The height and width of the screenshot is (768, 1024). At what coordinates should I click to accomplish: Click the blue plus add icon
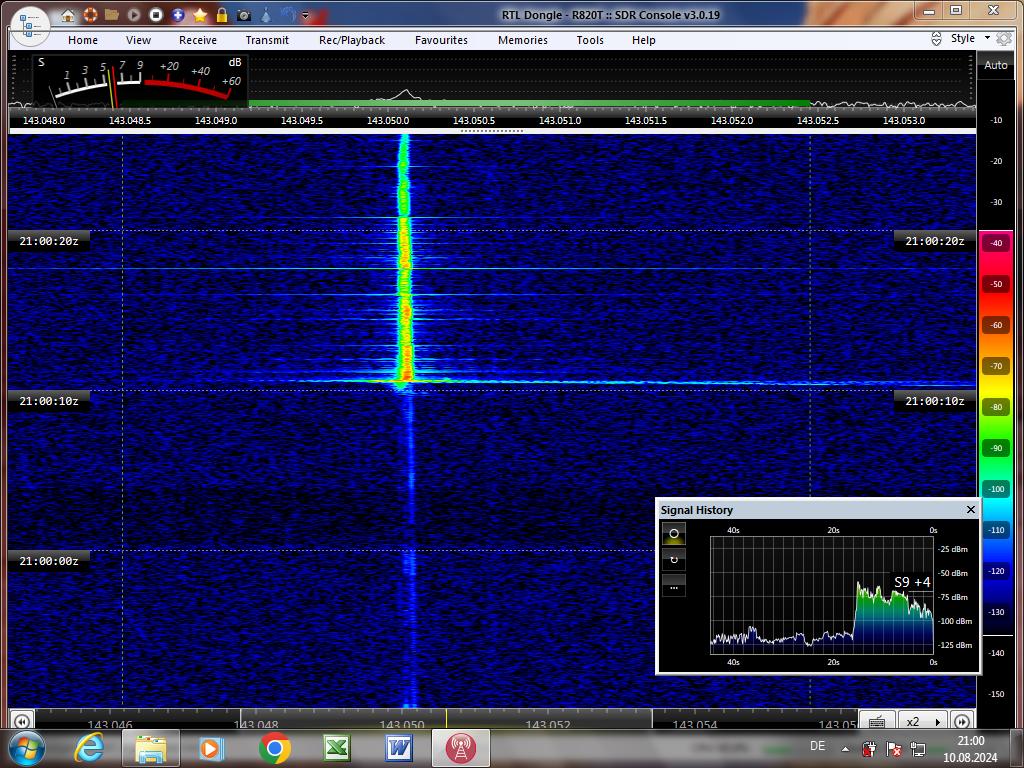click(178, 14)
